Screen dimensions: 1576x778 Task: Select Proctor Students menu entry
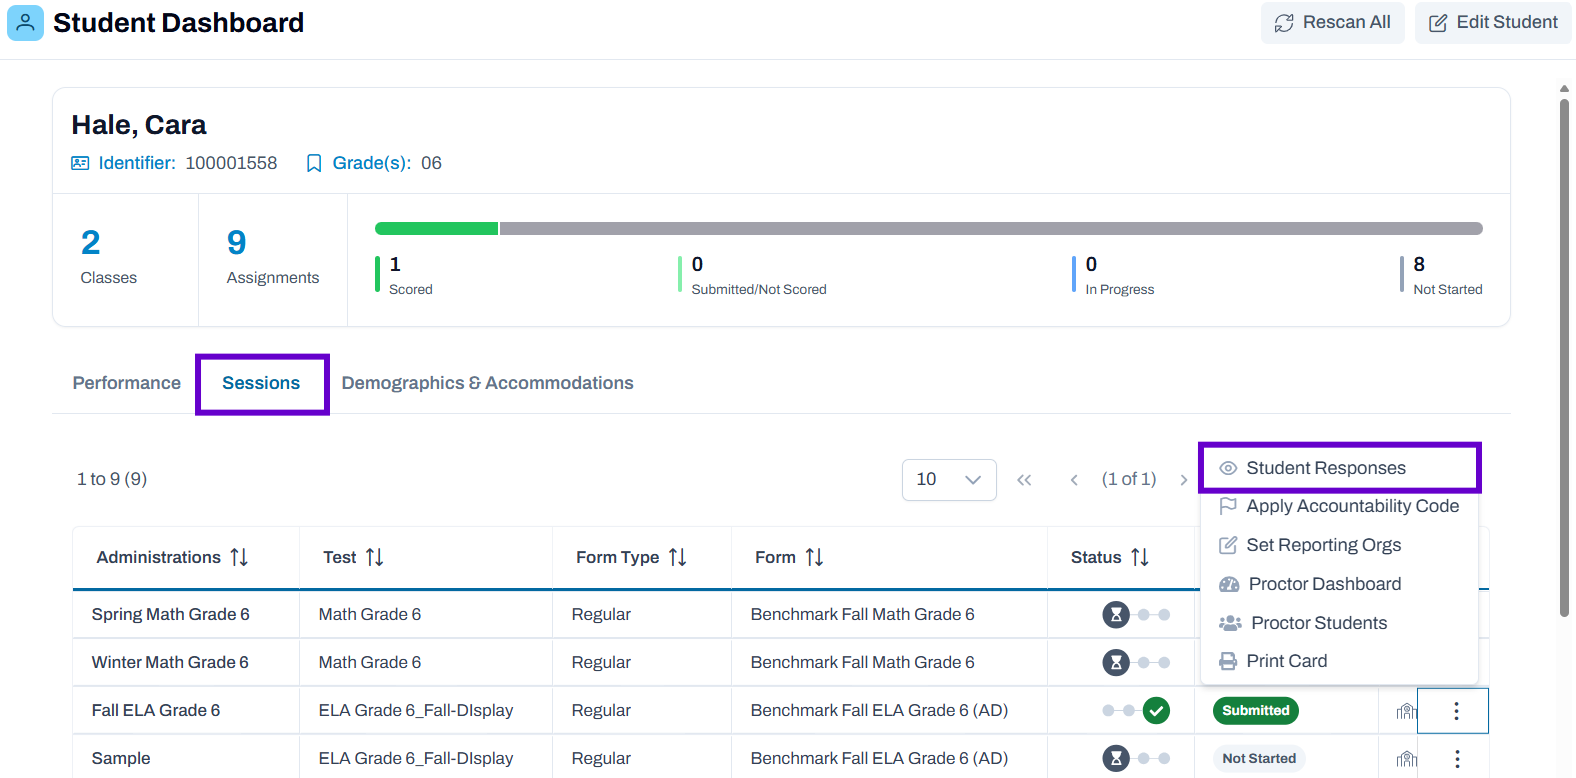1339,623
